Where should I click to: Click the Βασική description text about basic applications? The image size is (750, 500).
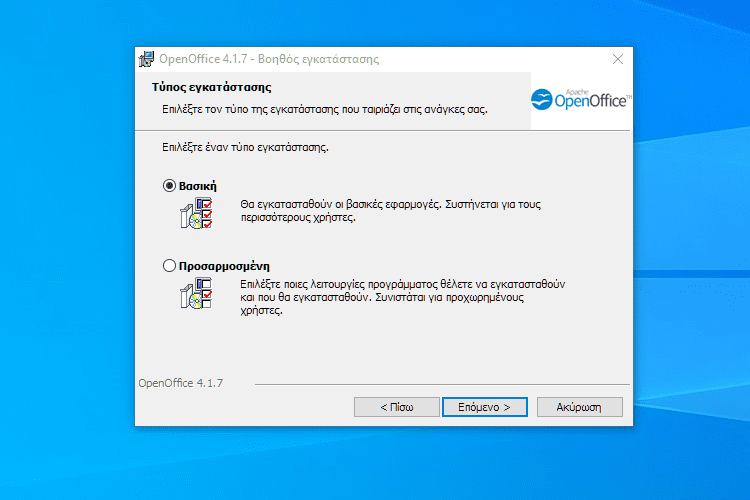[x=390, y=211]
